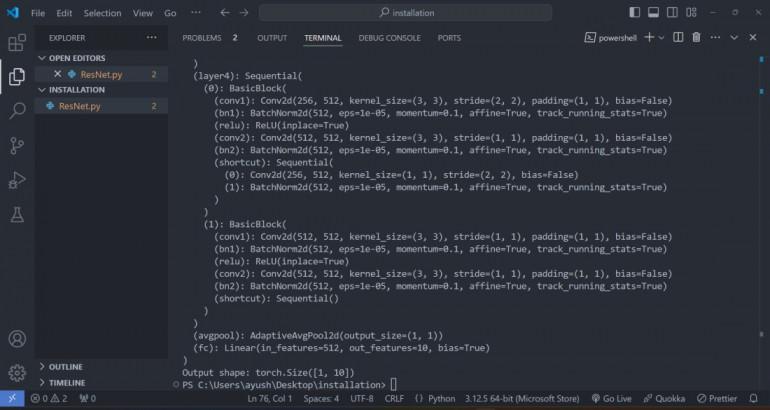
Task: Select Python 3.12.5 64-bit interpreter
Action: tap(522, 399)
